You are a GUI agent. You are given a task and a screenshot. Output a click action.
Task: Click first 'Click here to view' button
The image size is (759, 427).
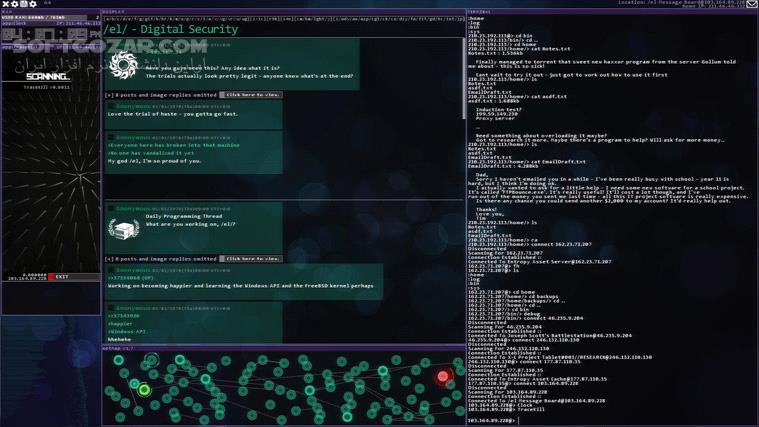(x=251, y=95)
